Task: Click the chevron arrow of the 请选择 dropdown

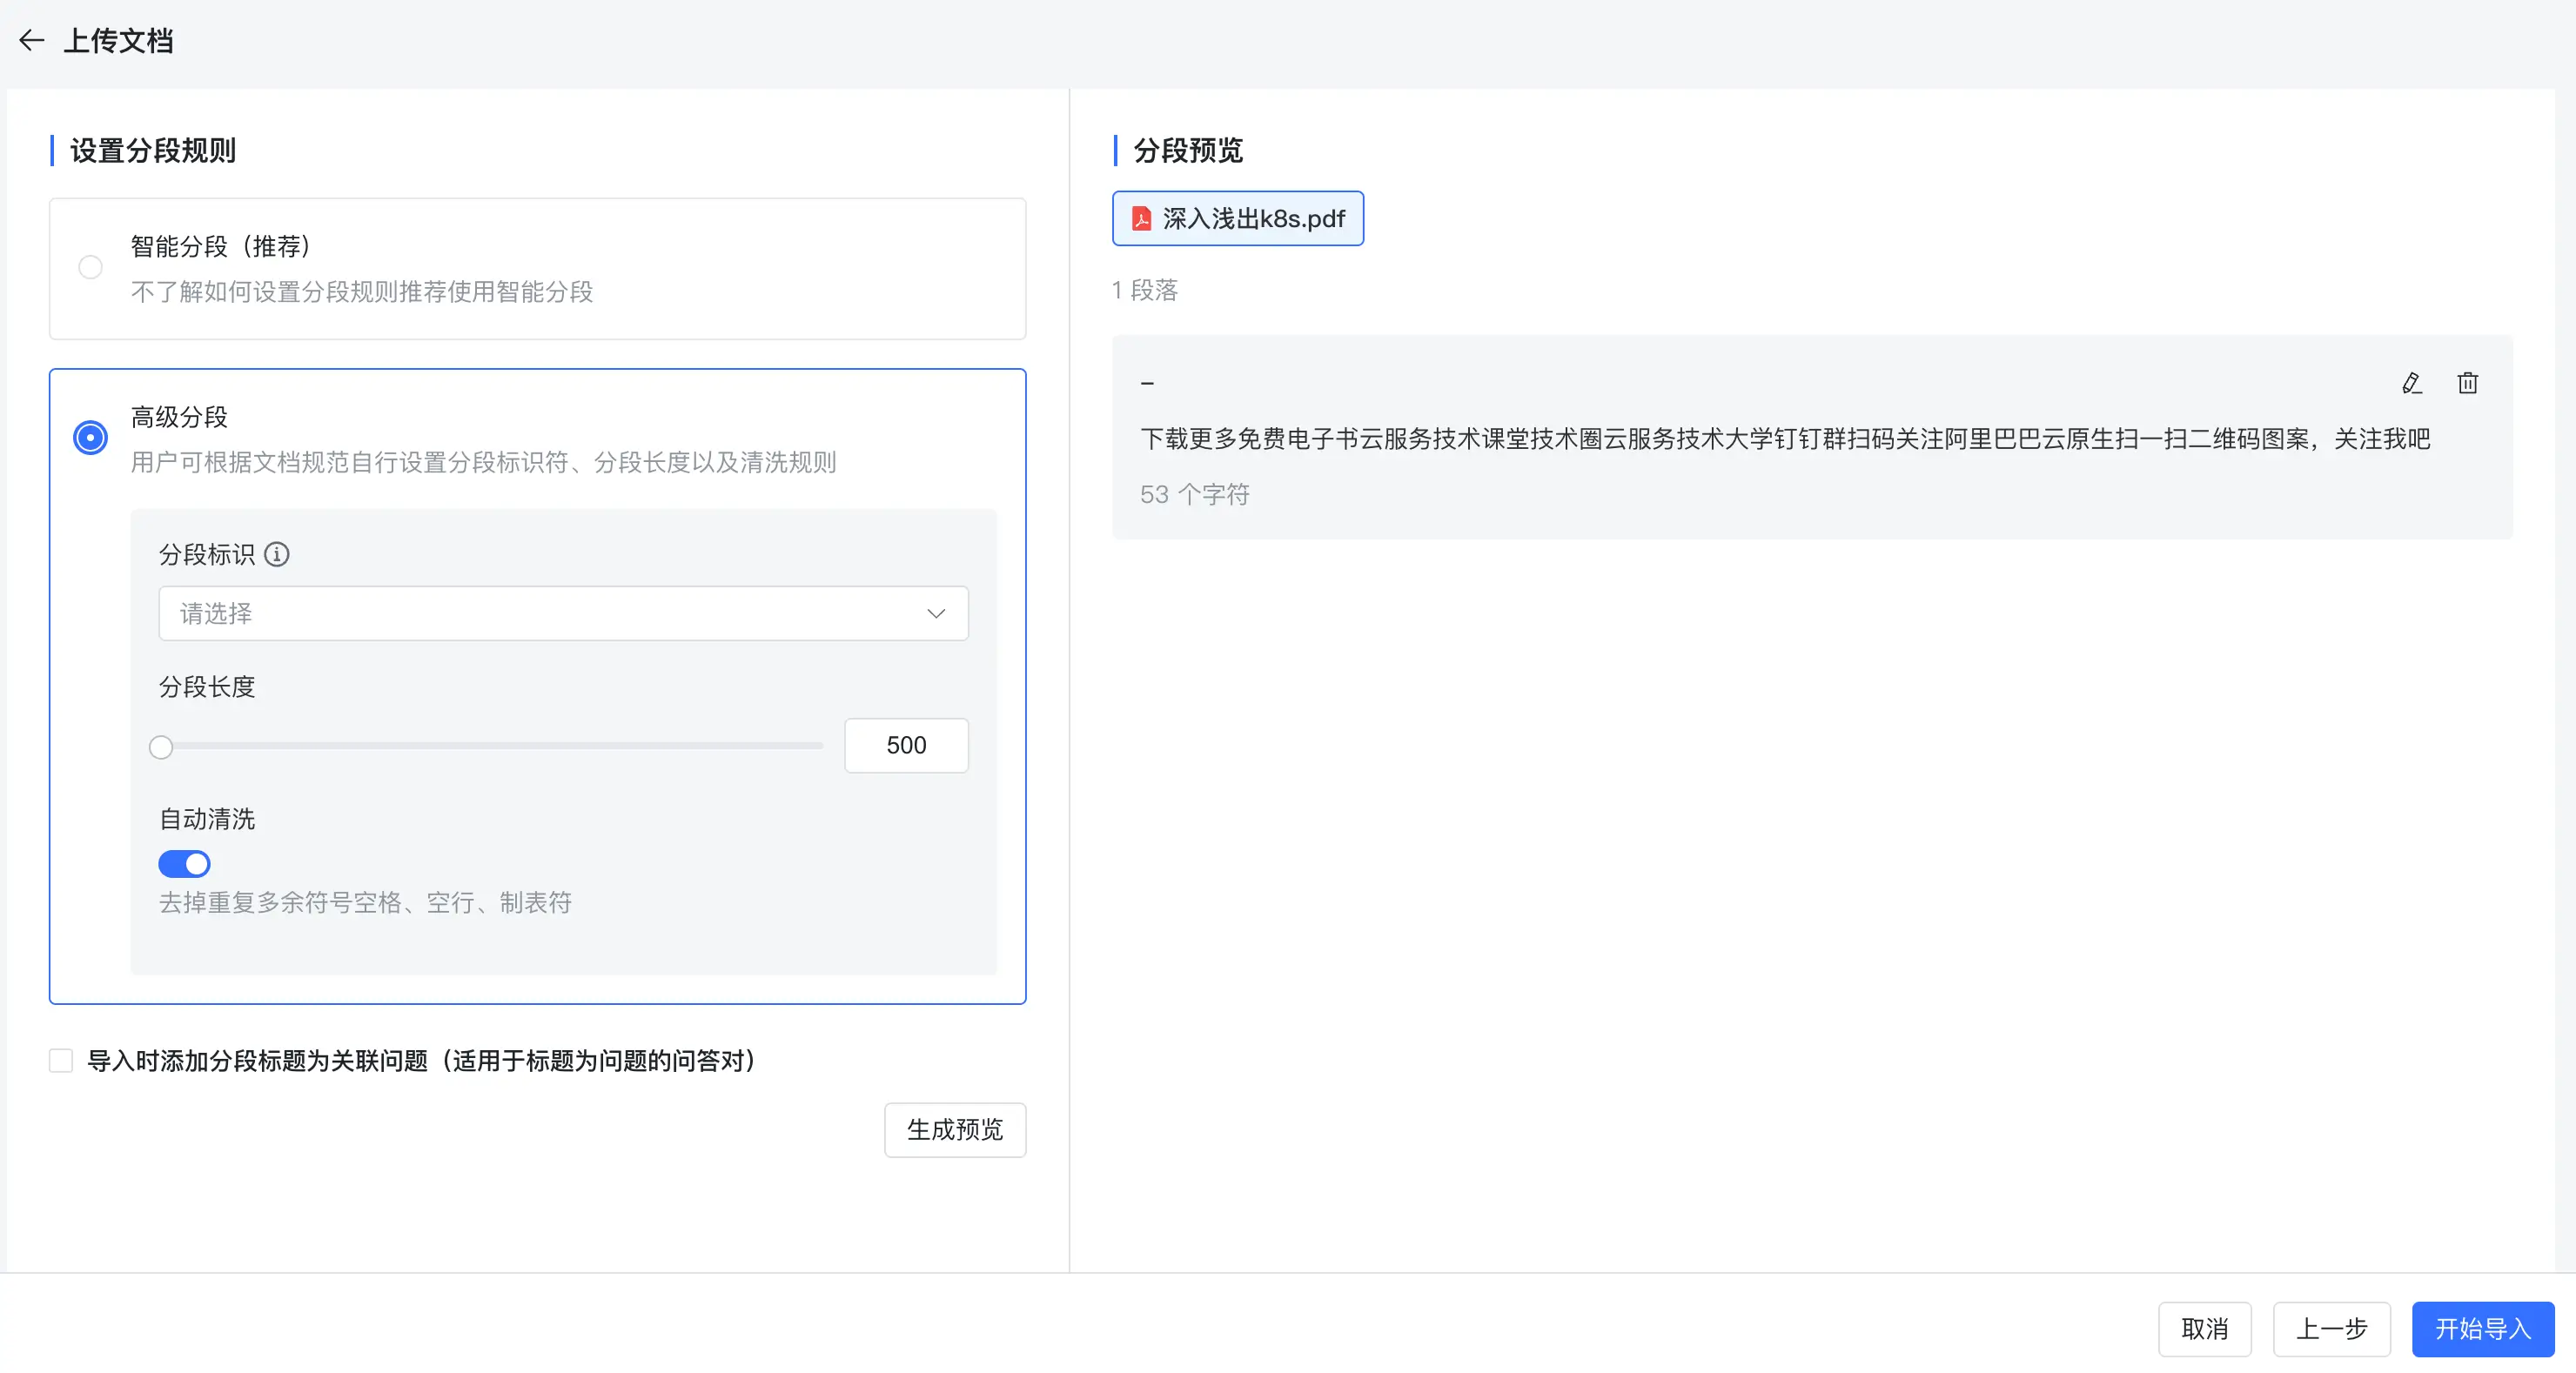Action: point(936,613)
